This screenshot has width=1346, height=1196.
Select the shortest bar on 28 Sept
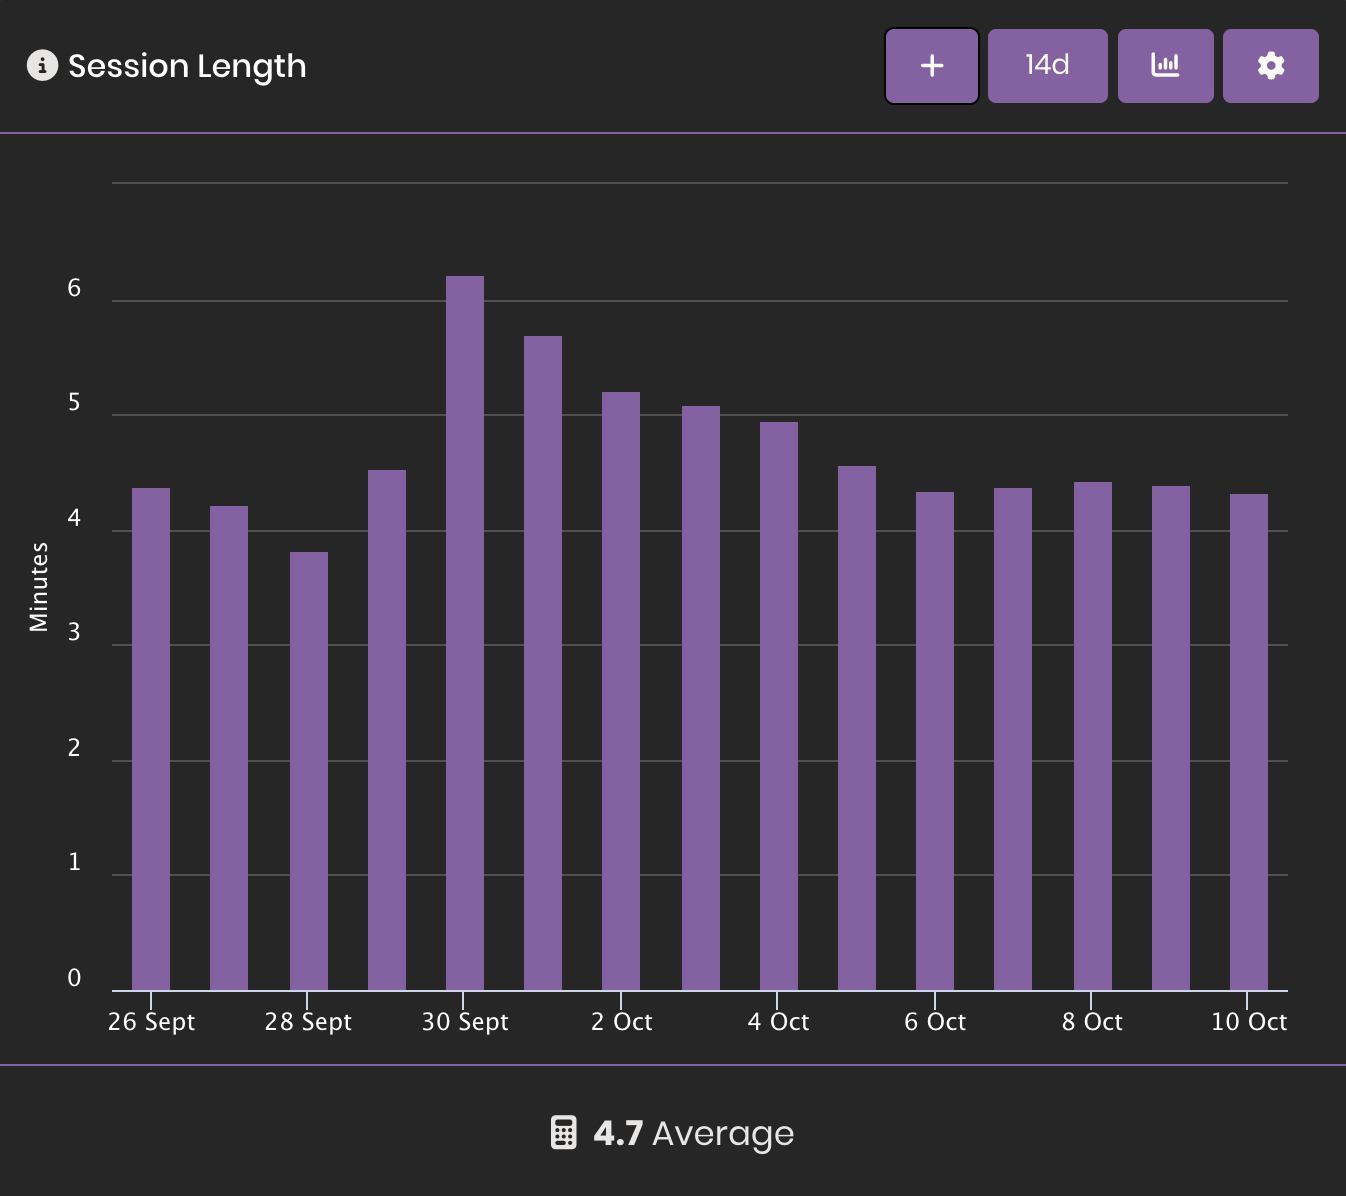[309, 770]
